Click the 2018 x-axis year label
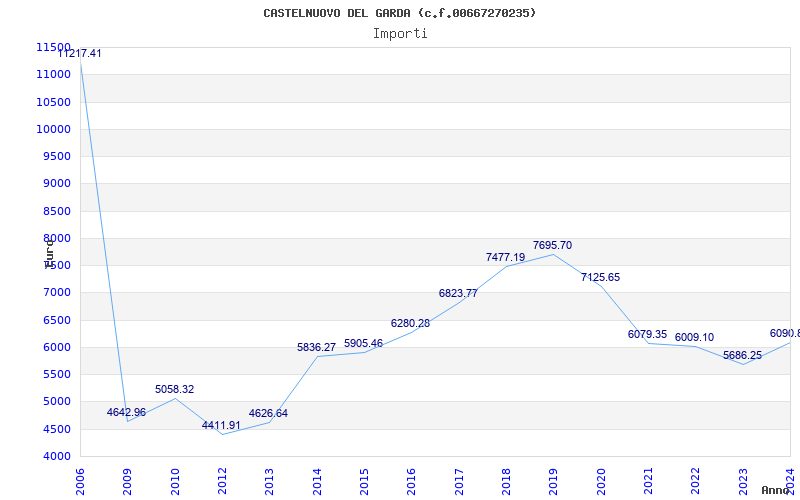The width and height of the screenshot is (800, 500). pyautogui.click(x=506, y=482)
